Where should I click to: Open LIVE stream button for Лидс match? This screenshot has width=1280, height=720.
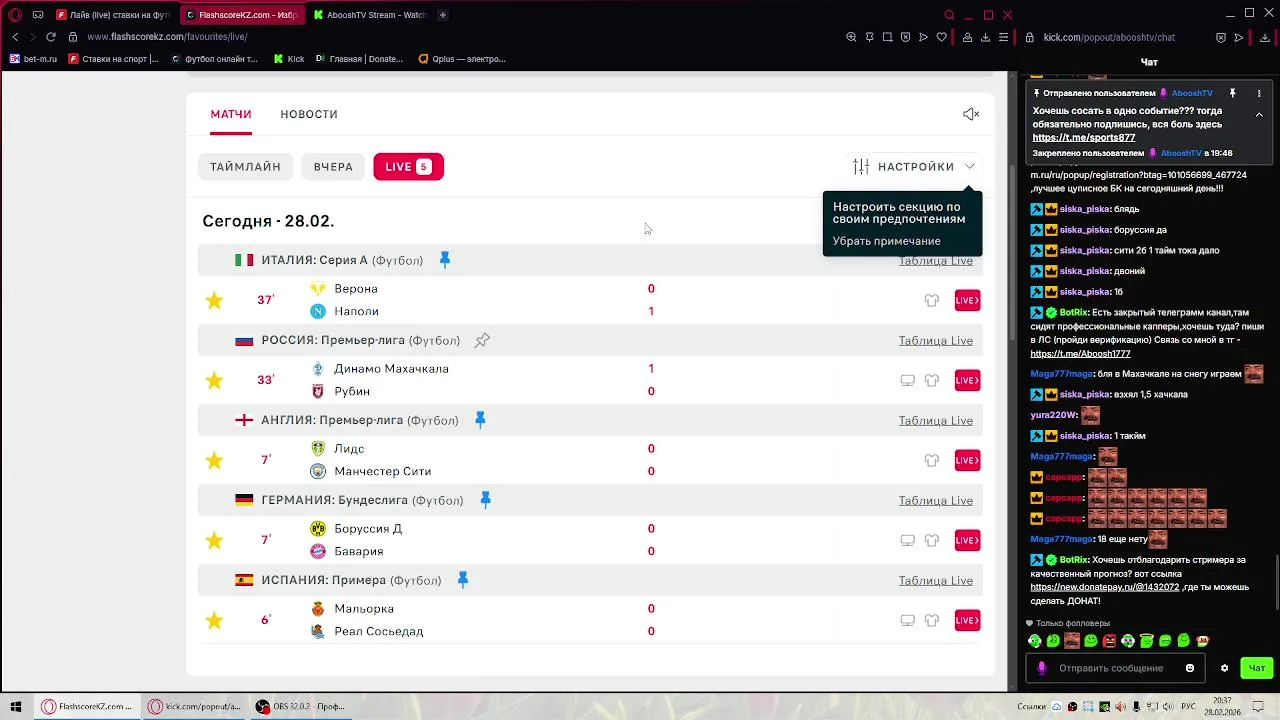coord(967,460)
